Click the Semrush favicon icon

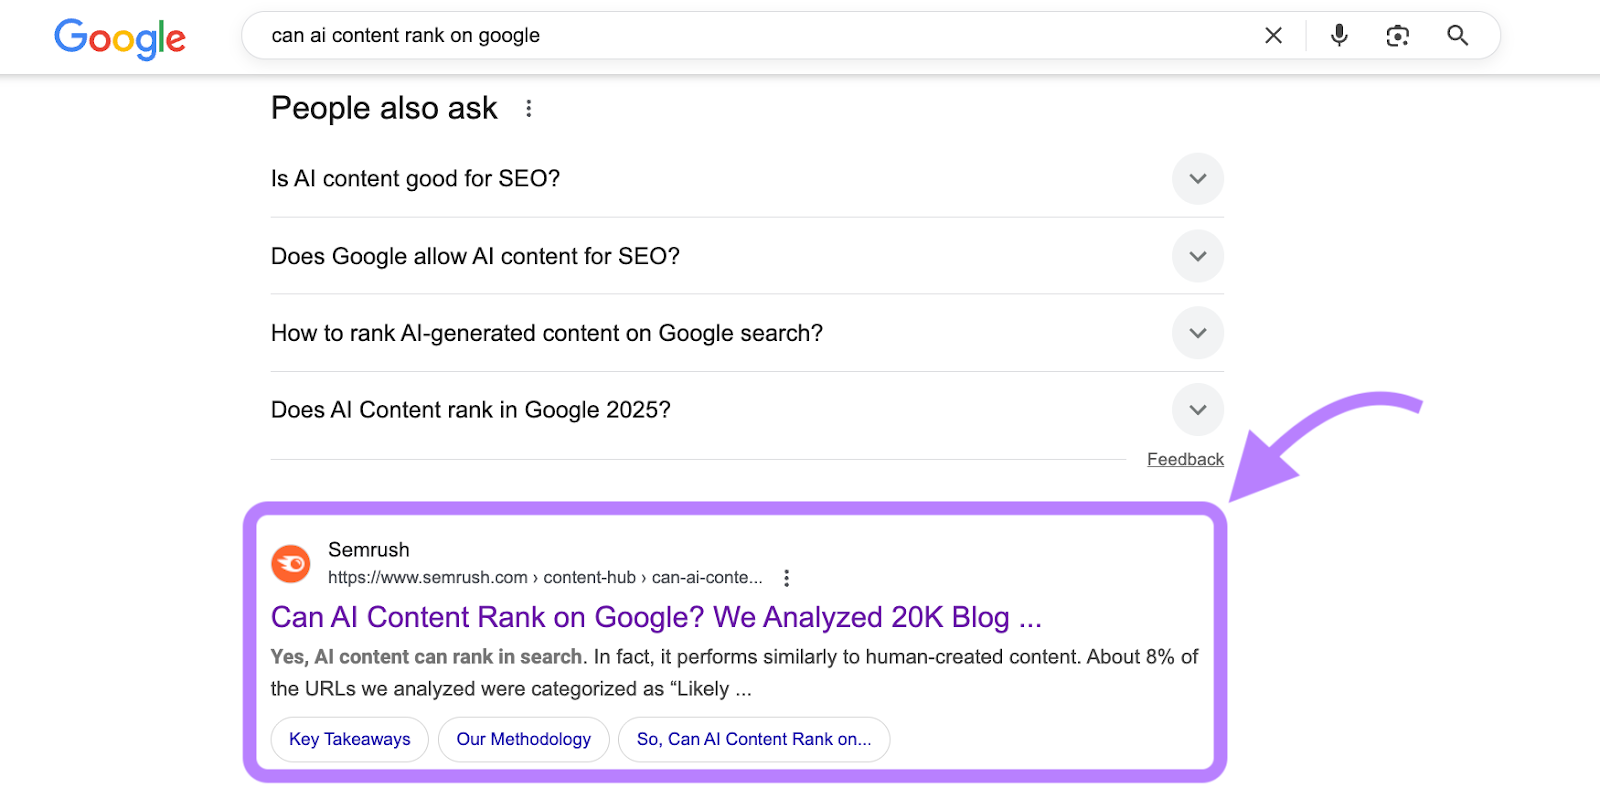coord(291,564)
